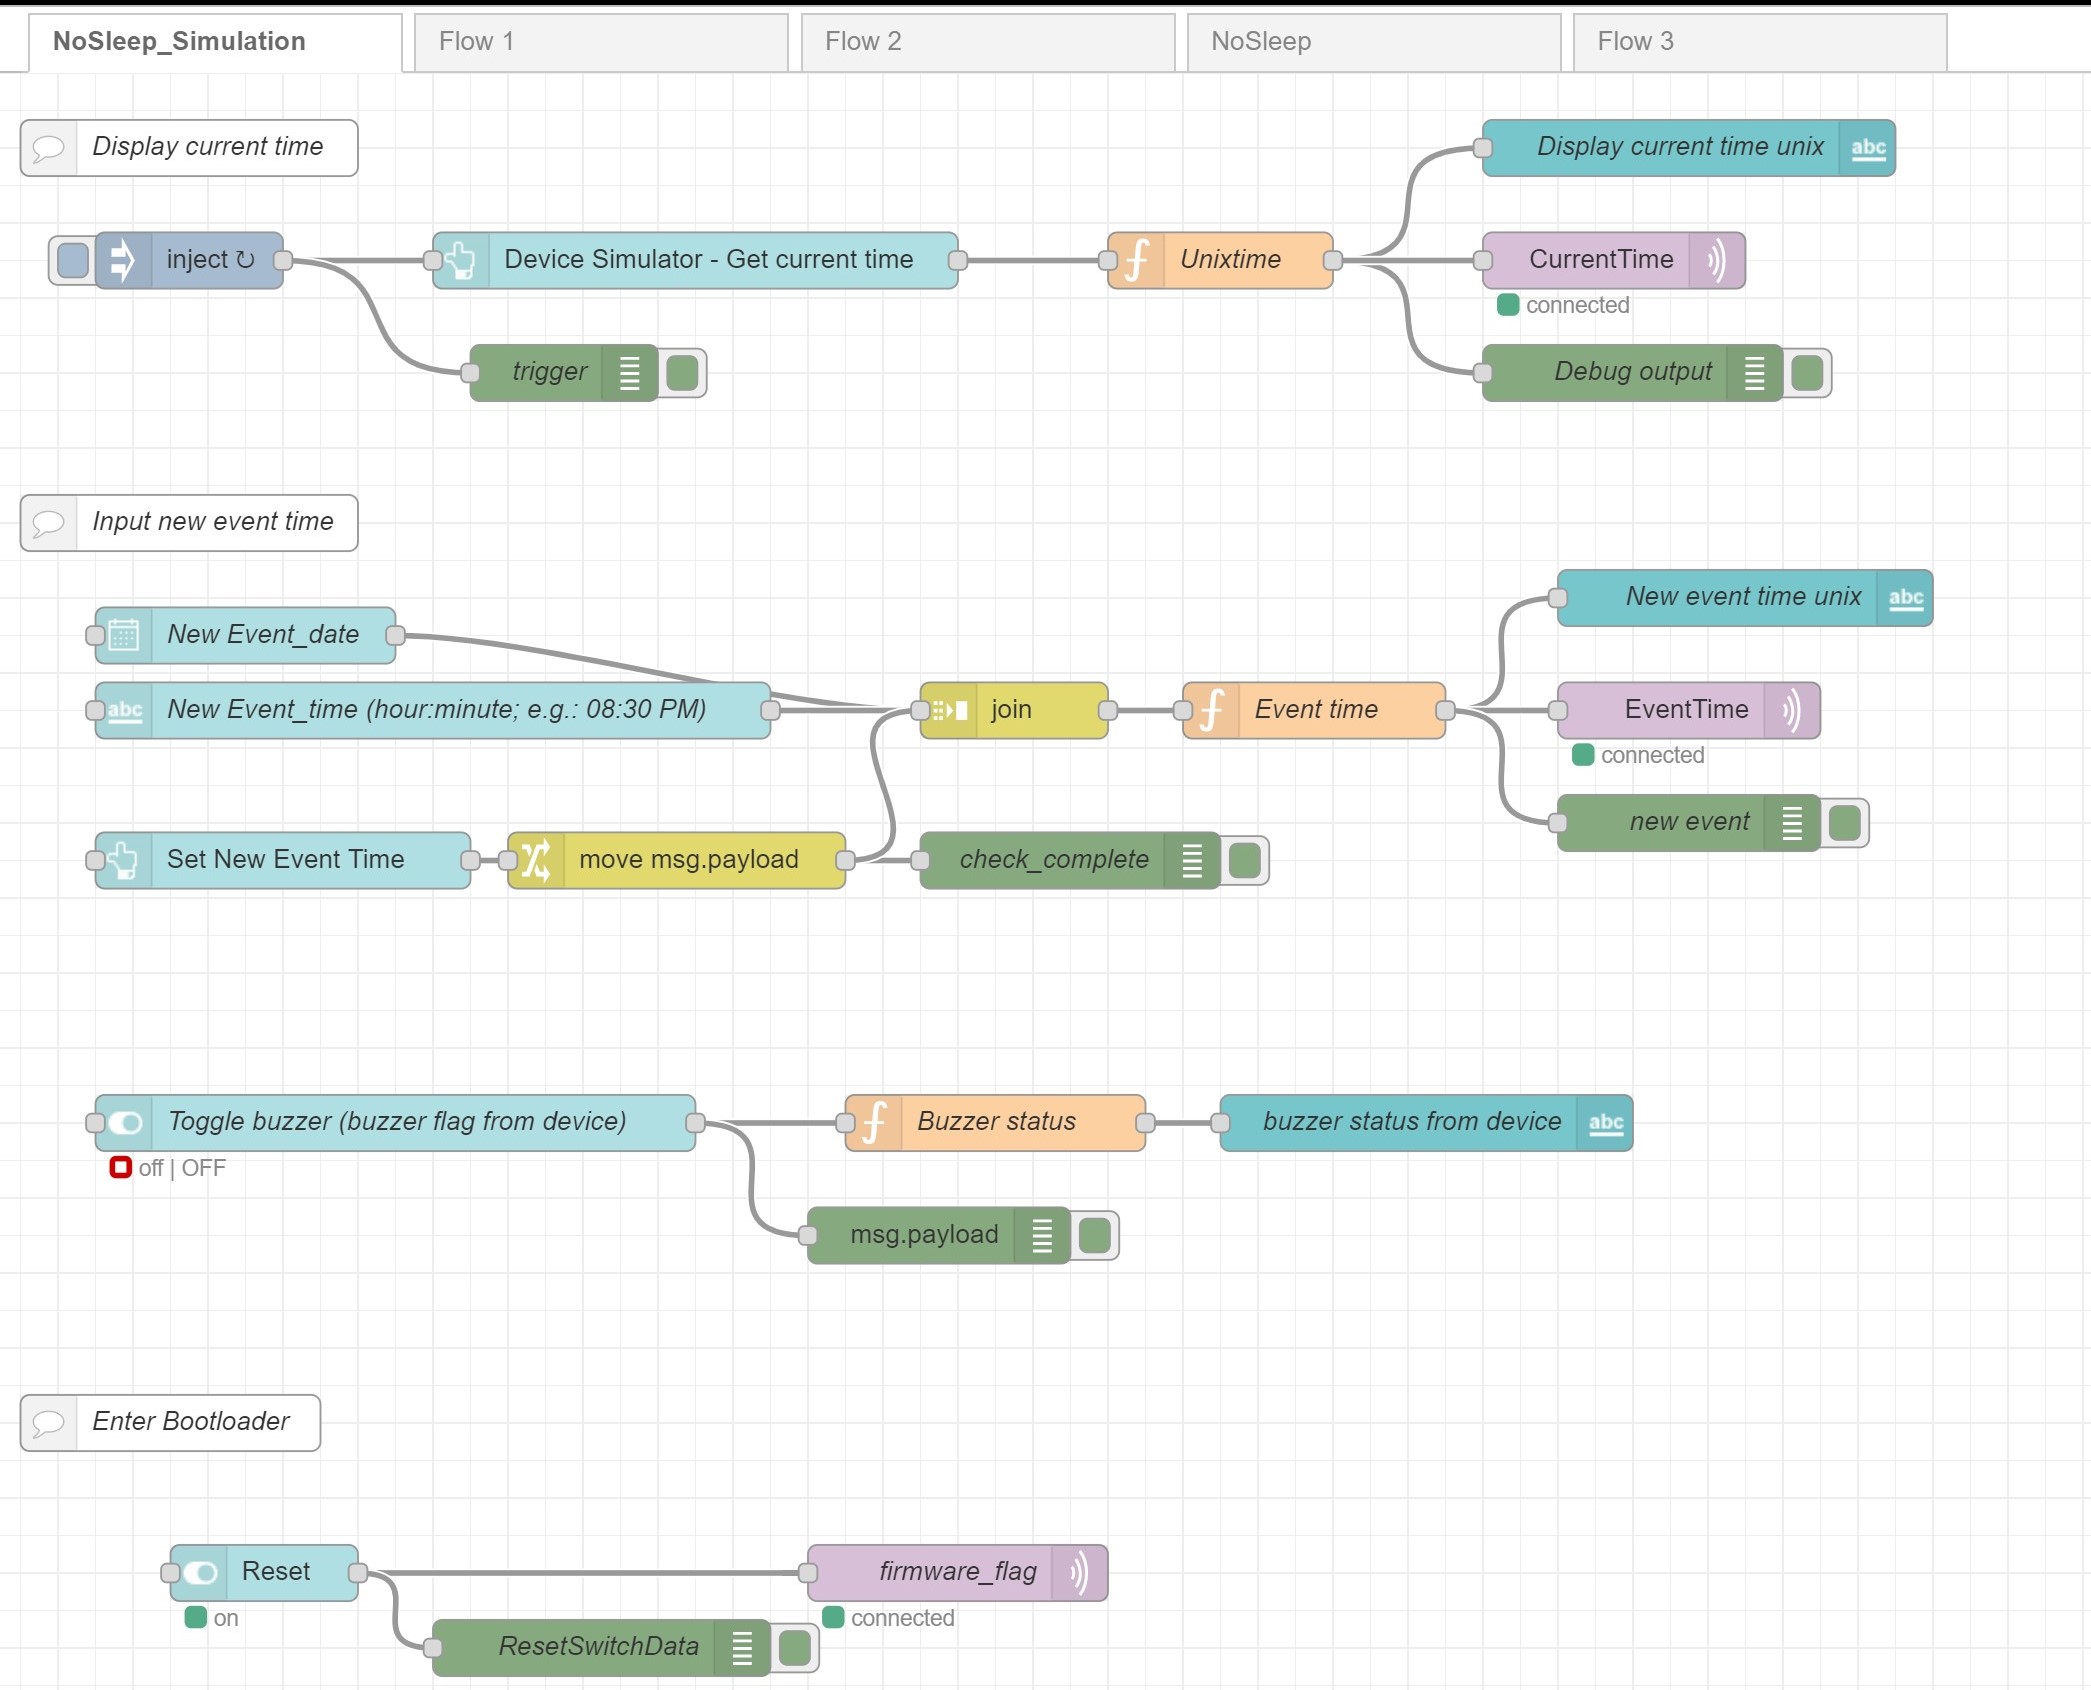The width and height of the screenshot is (2091, 1690).
Task: Select the Set New Event Time node
Action: point(285,861)
